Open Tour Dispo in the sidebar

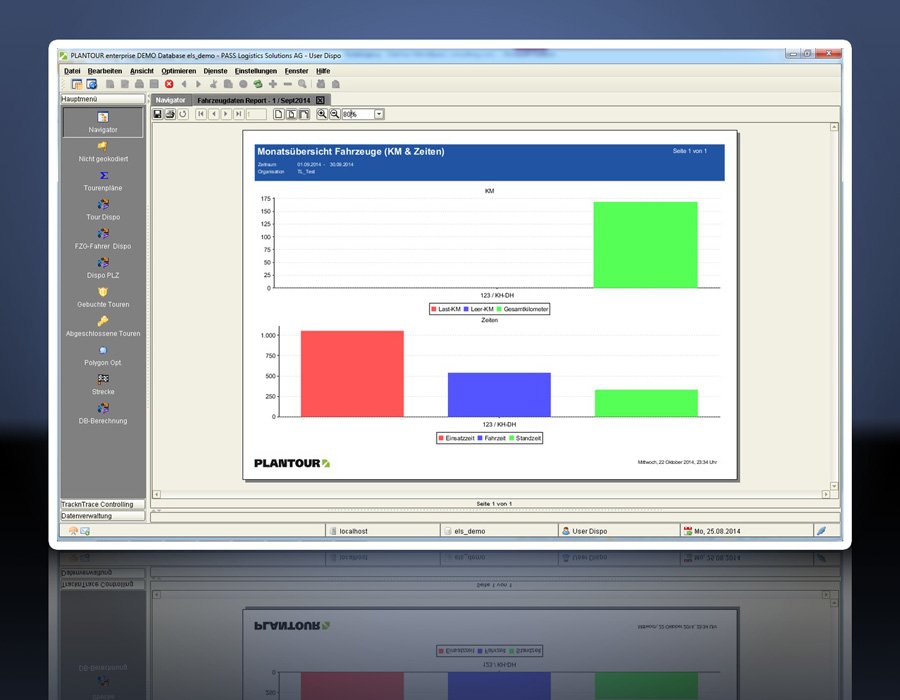(x=103, y=210)
